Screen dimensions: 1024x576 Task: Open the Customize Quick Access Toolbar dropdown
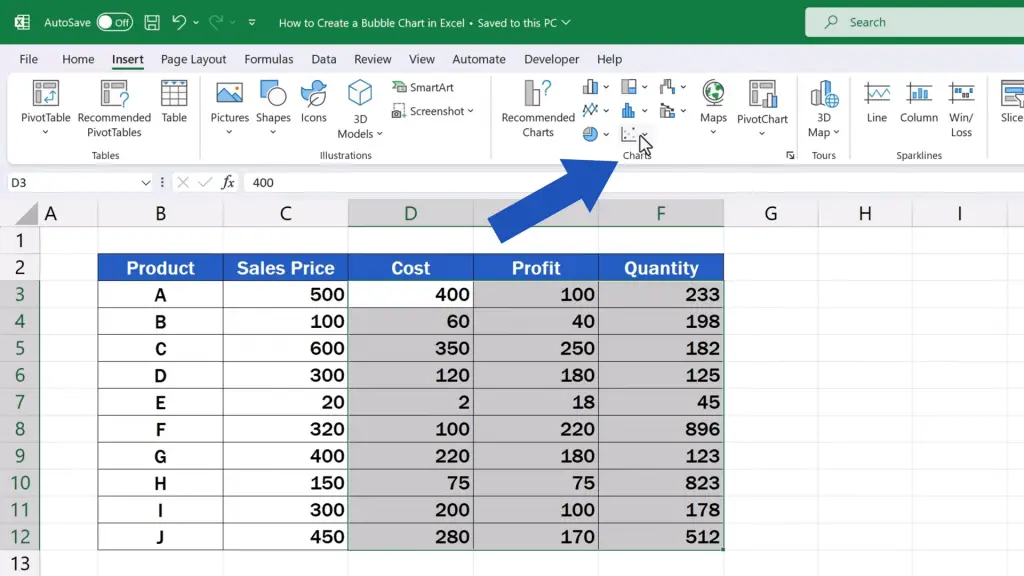coord(251,22)
